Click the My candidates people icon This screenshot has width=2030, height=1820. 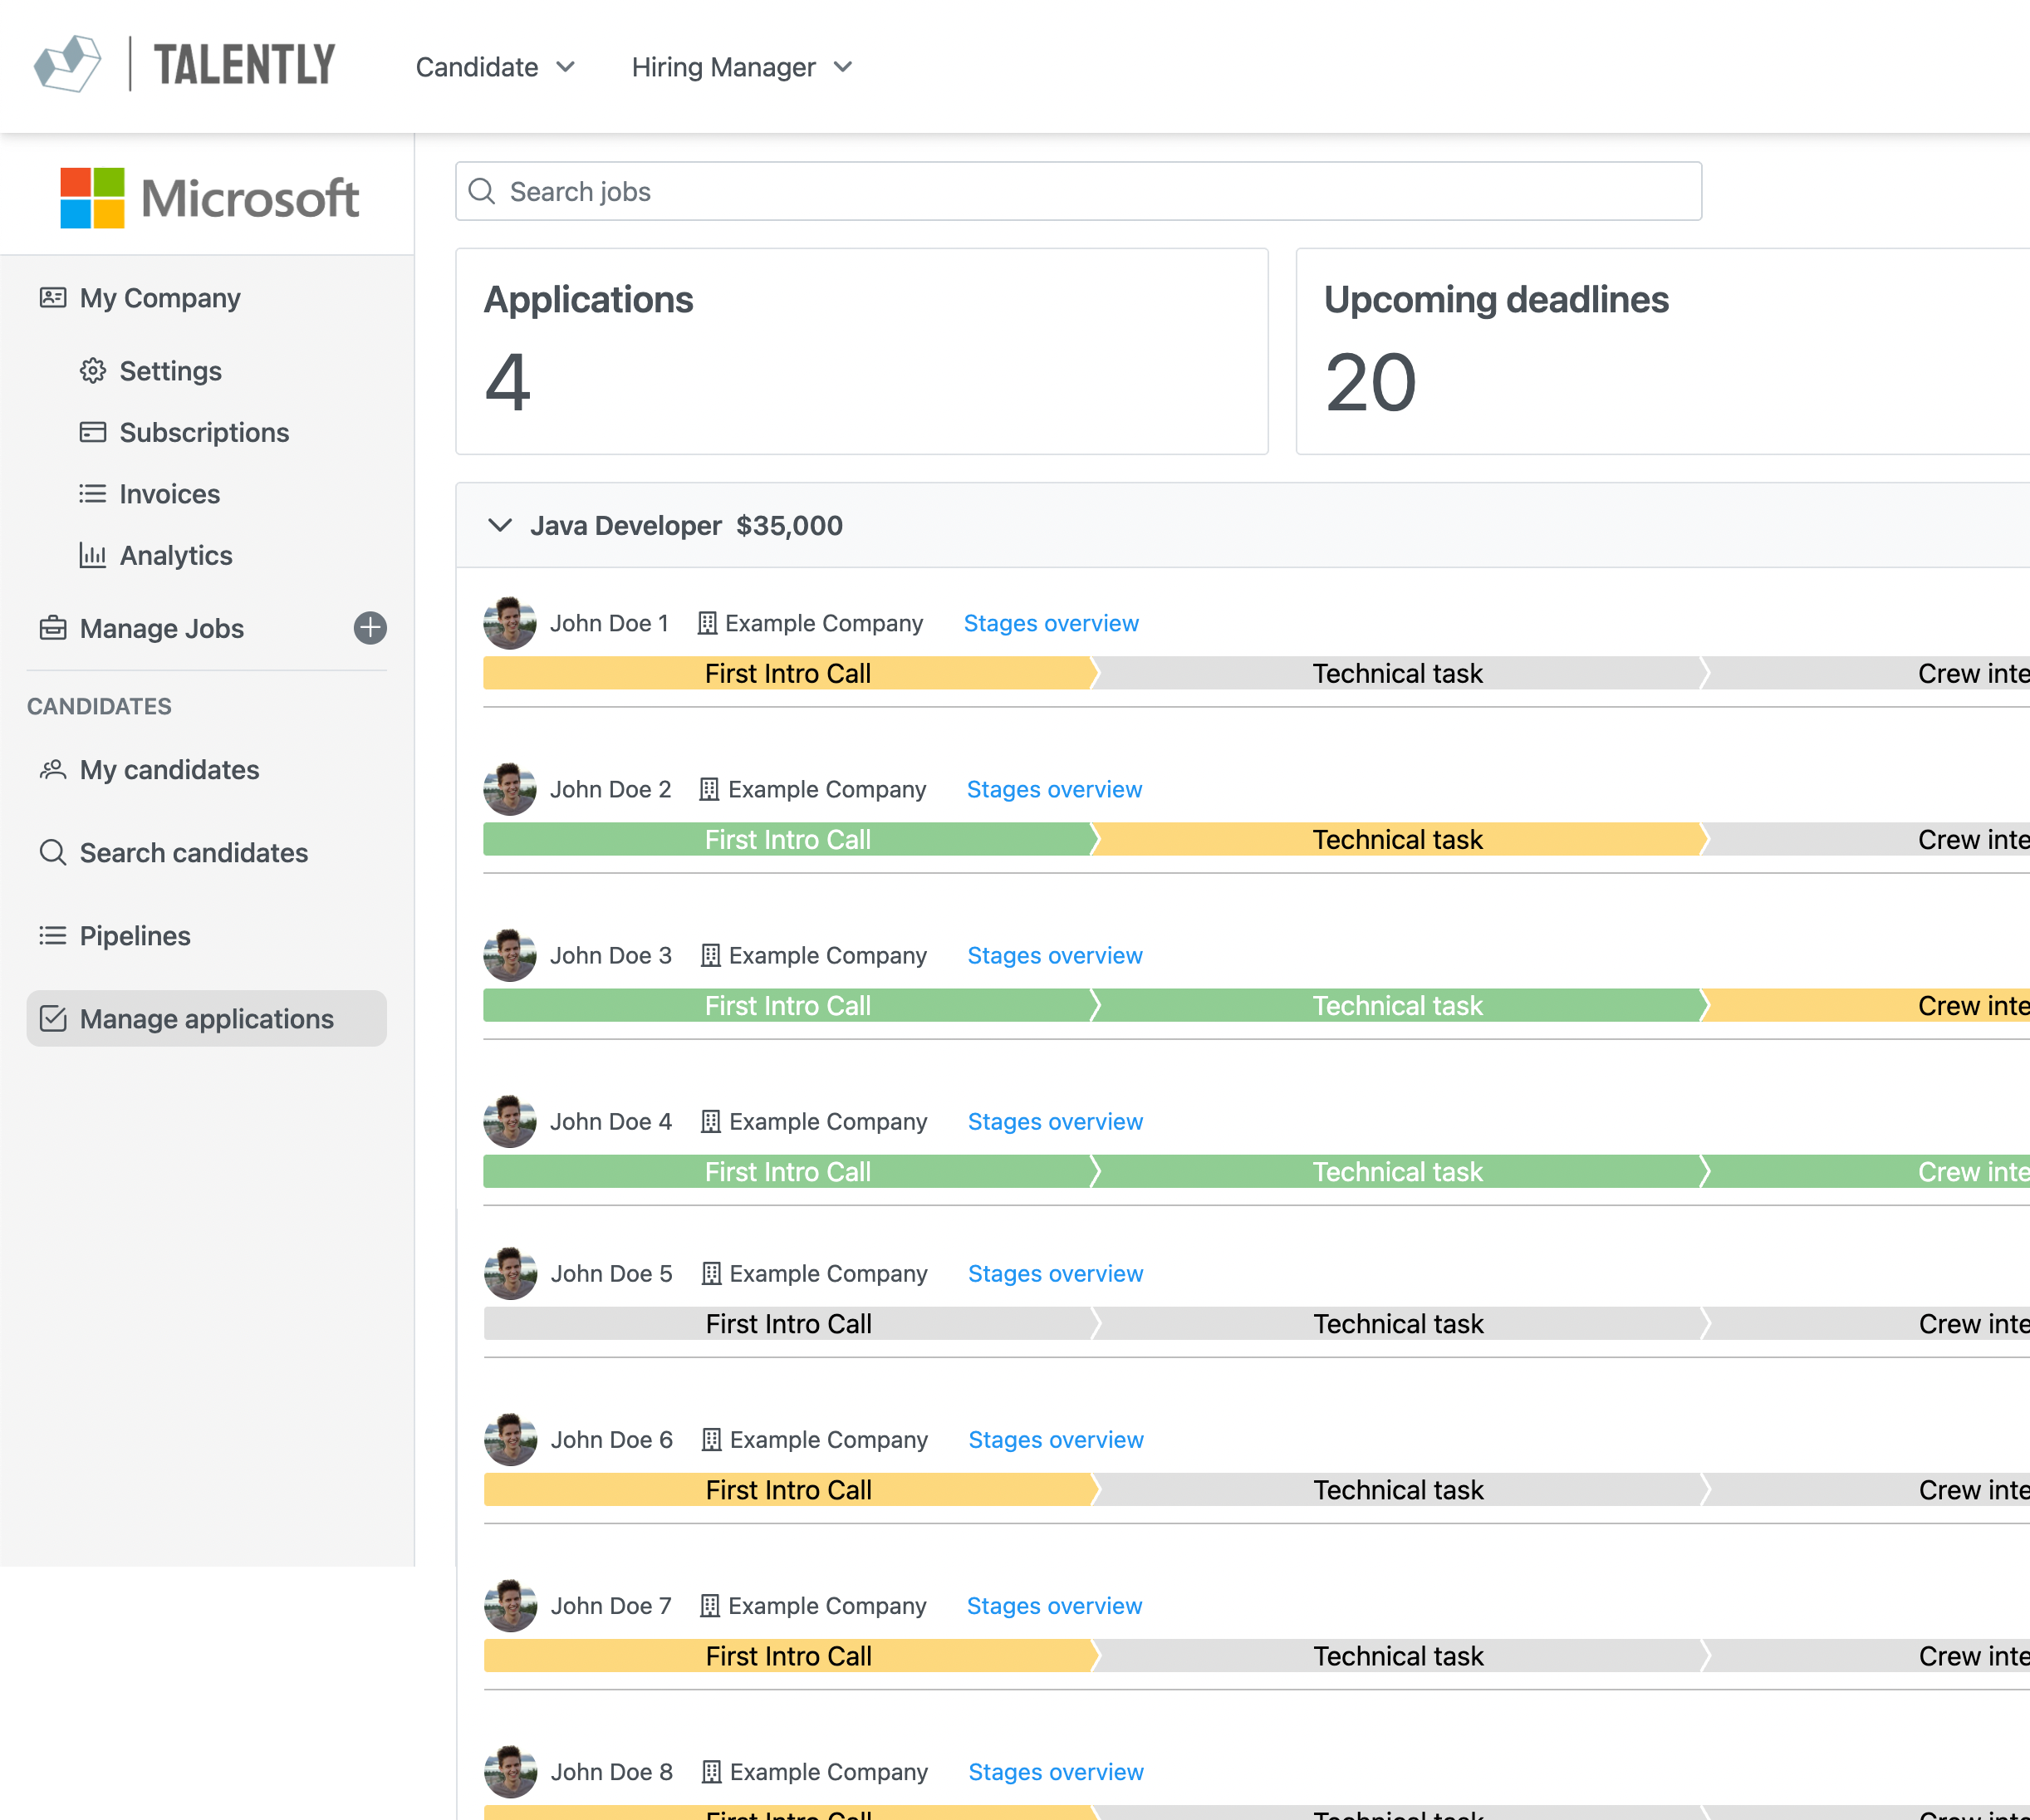pos(53,770)
